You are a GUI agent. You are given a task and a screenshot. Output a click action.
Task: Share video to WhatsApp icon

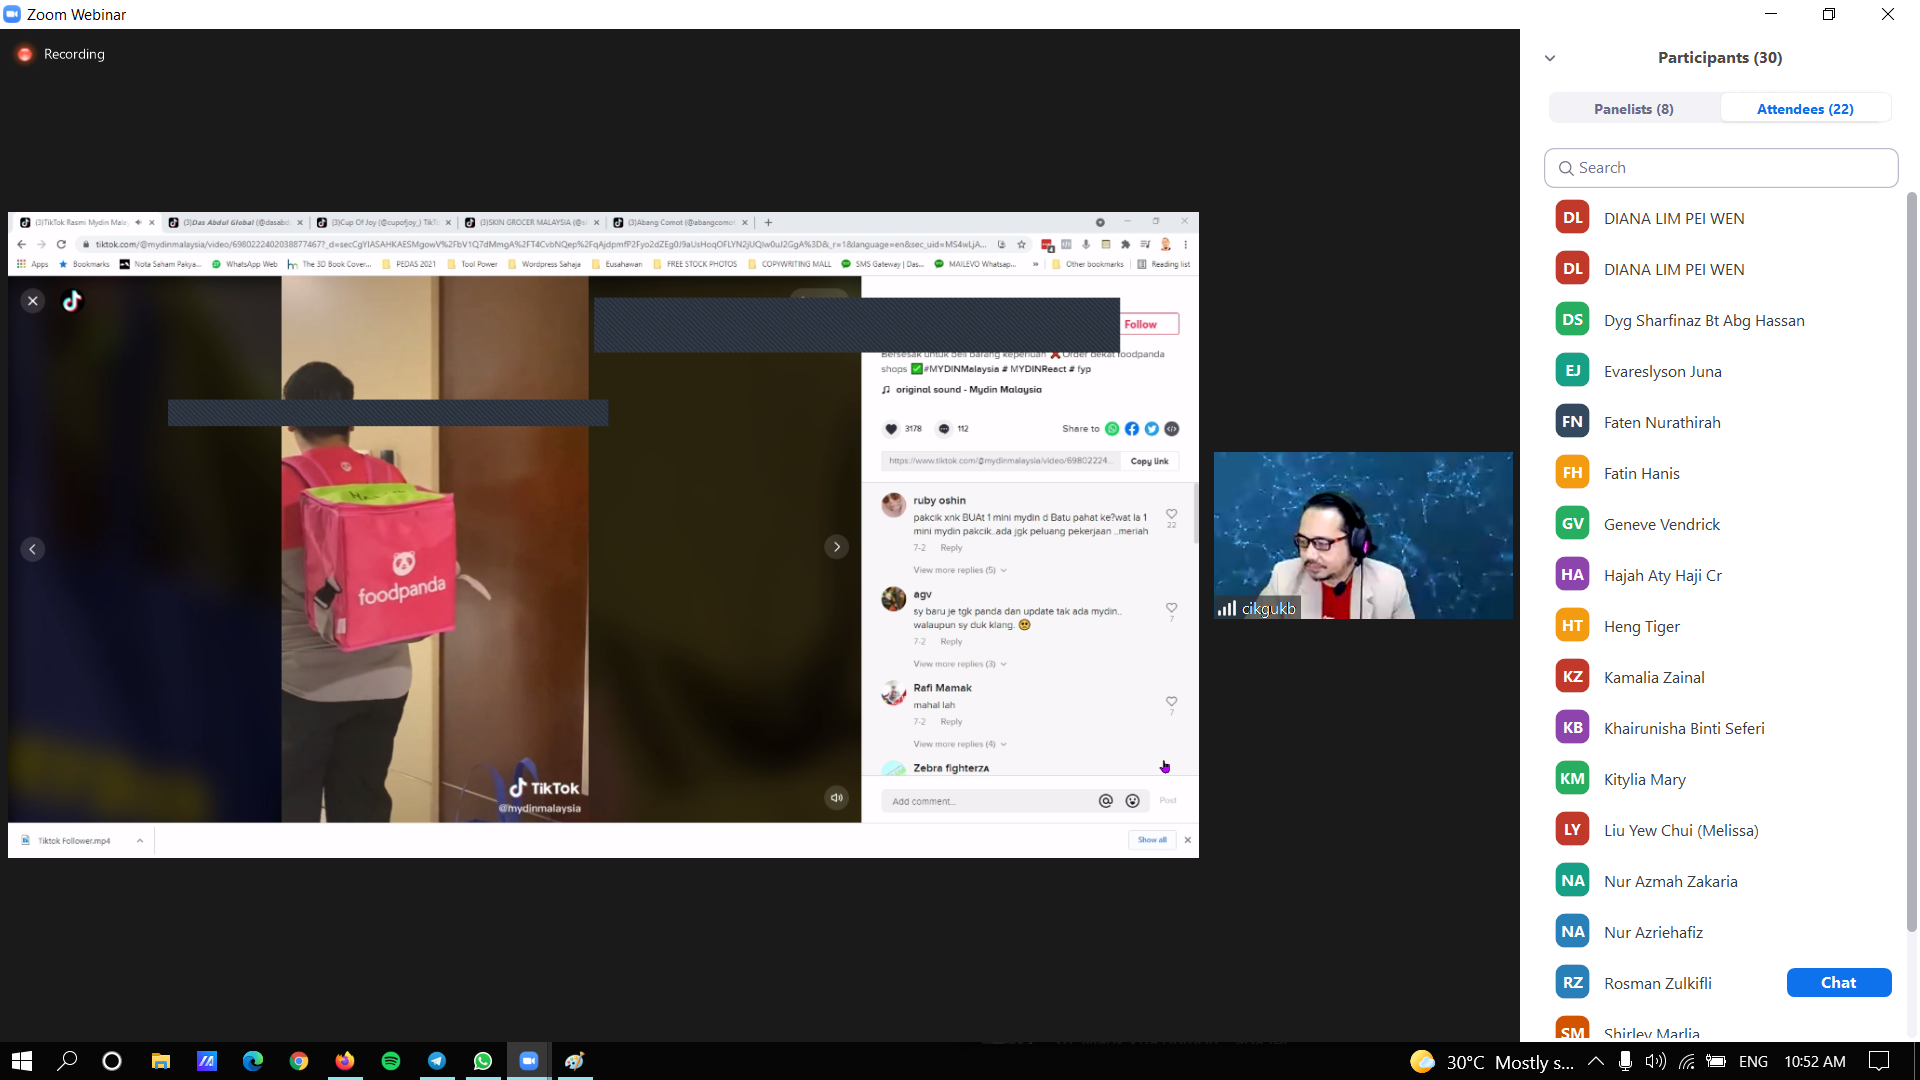1112,429
